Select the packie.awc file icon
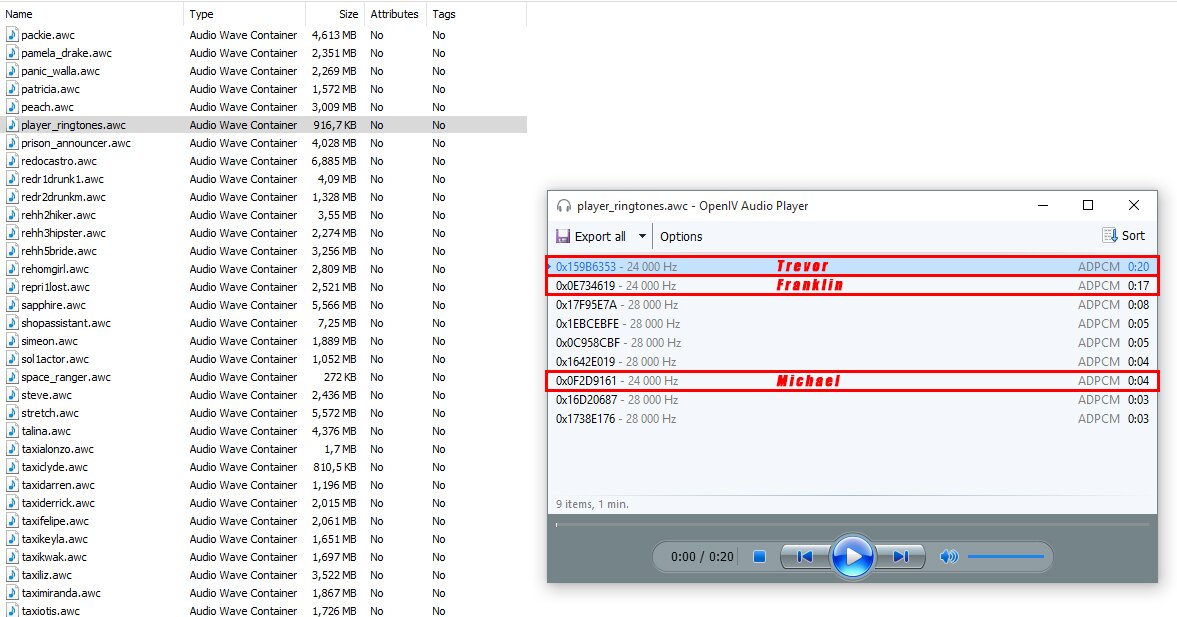1177x617 pixels. tap(12, 35)
